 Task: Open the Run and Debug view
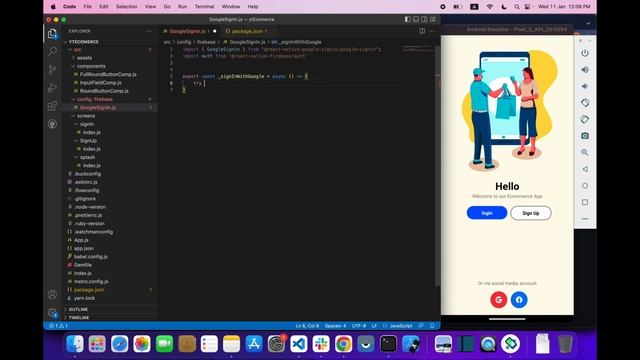click(x=52, y=87)
